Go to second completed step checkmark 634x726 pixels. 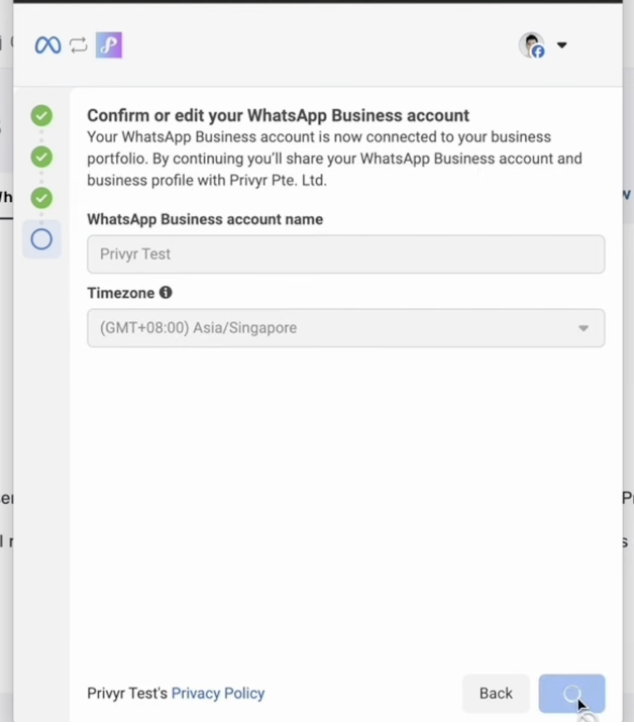click(x=42, y=157)
